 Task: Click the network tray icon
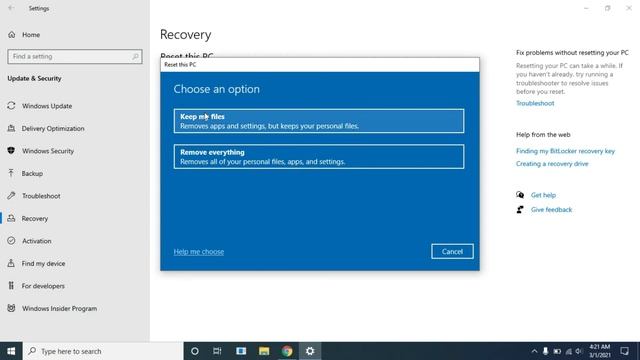tap(569, 351)
